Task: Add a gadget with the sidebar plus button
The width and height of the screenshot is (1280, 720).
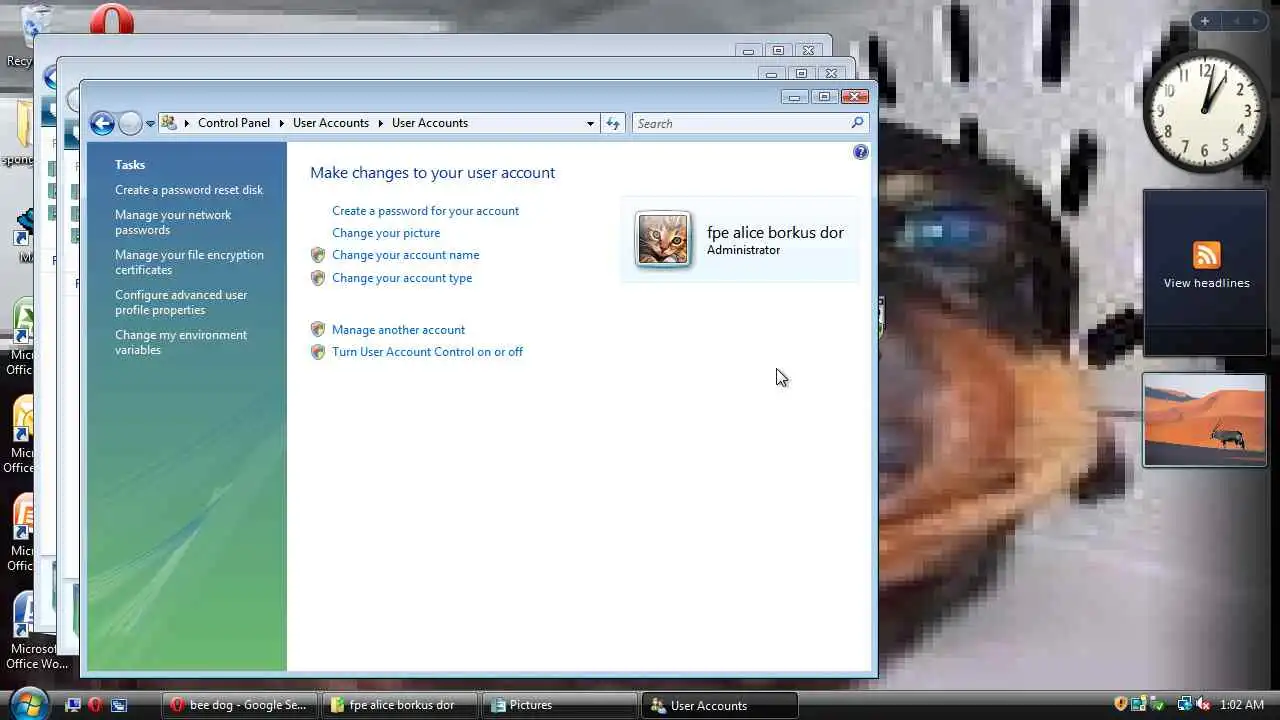Action: click(1205, 21)
